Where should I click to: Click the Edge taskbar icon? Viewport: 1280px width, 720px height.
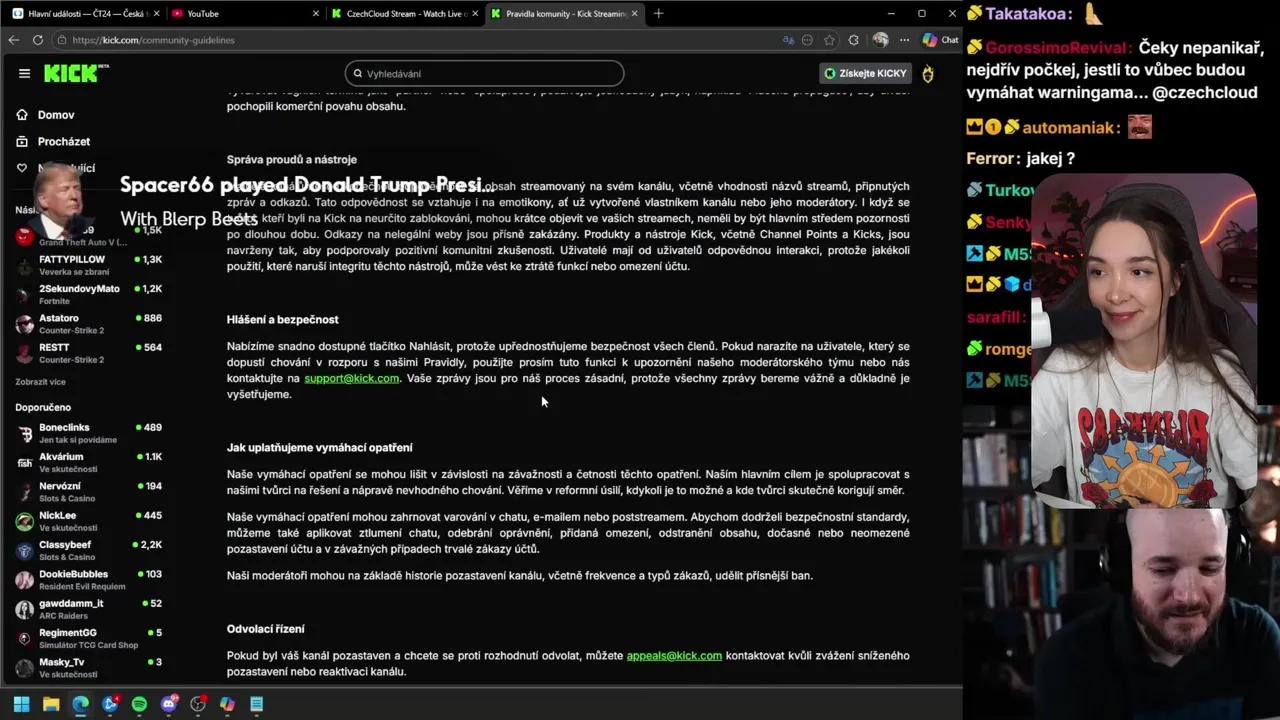click(80, 704)
